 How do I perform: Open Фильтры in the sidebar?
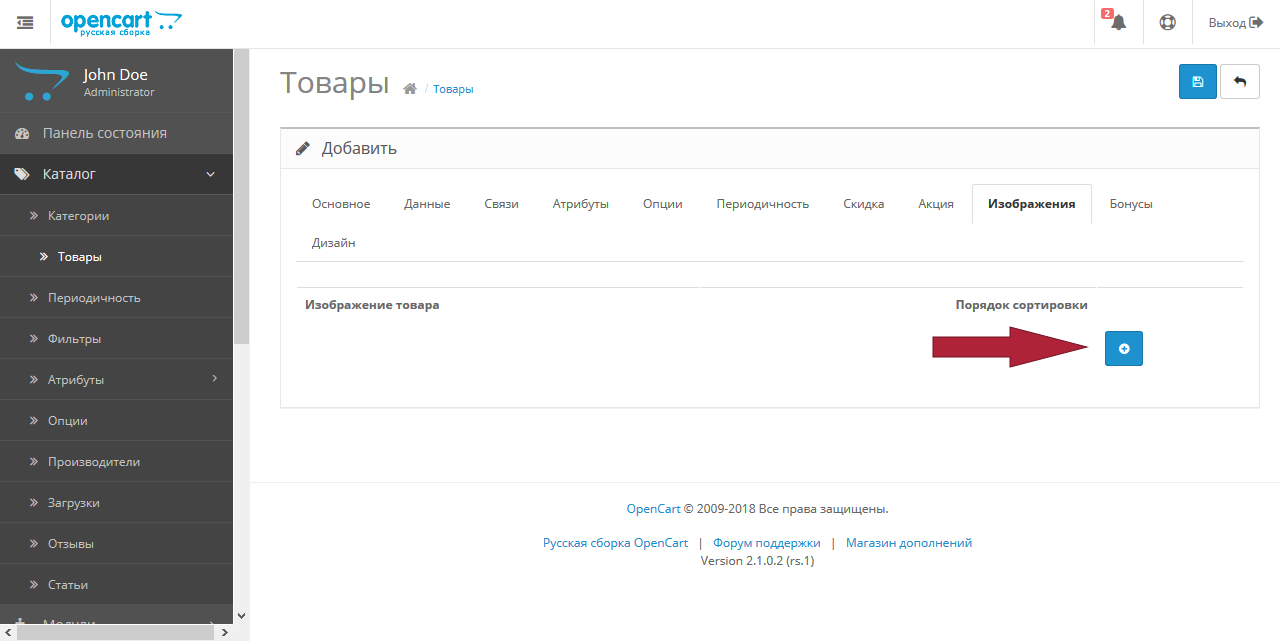point(116,339)
